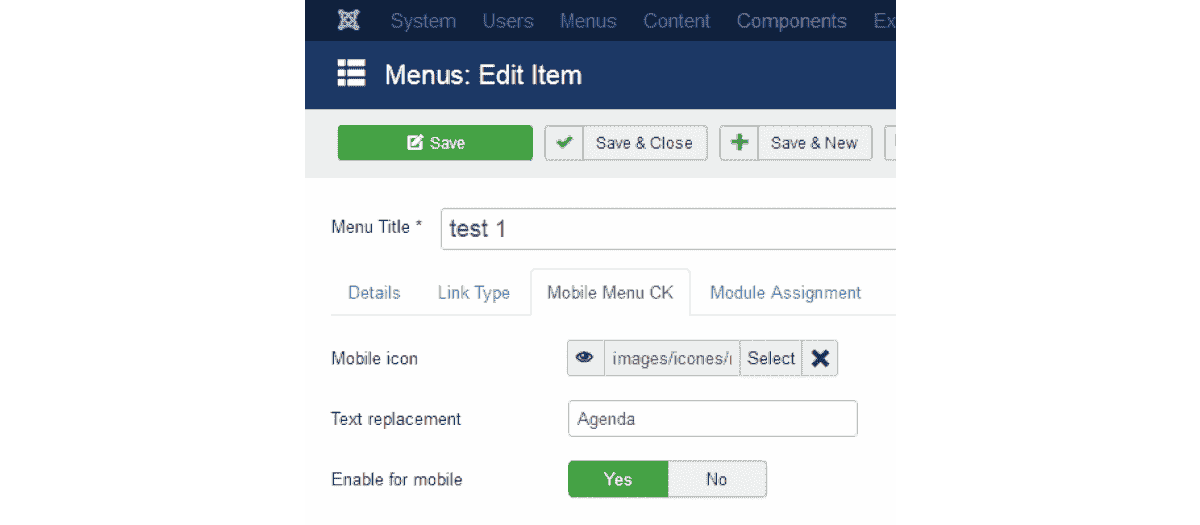
Task: Click the plus icon on Save & New
Action: click(740, 143)
